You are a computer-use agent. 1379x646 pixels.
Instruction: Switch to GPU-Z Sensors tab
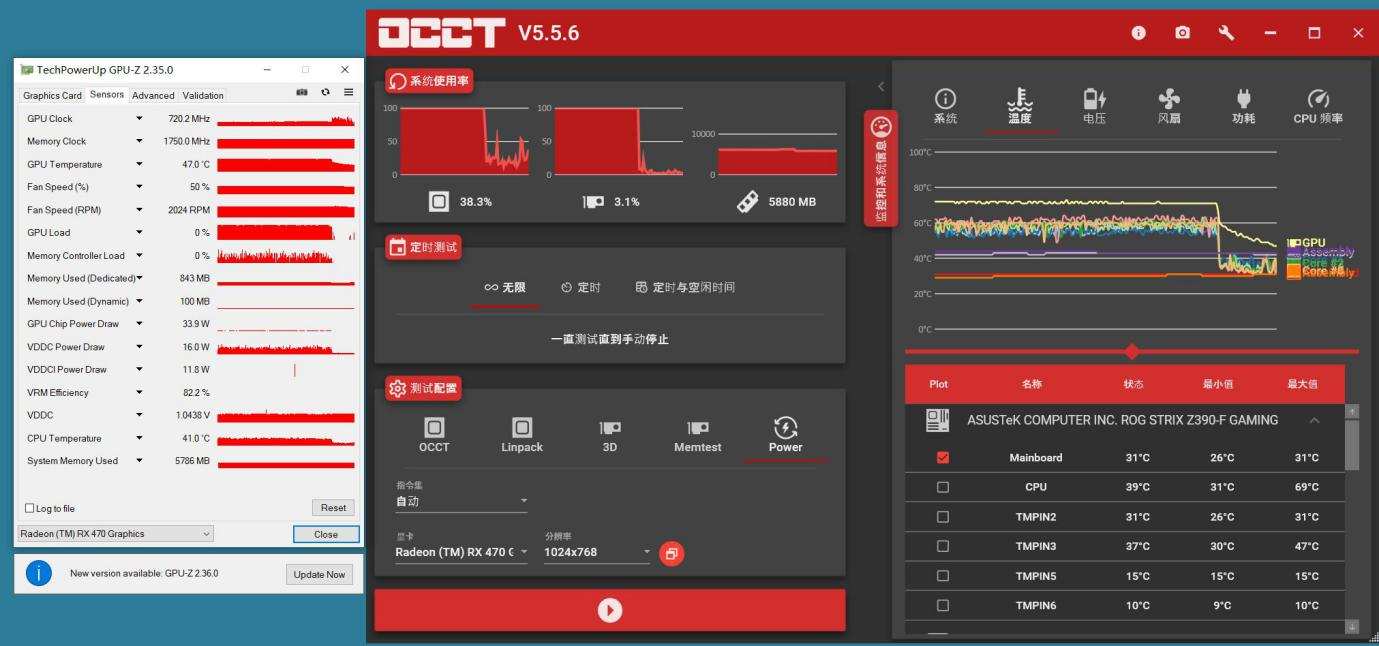[x=107, y=94]
